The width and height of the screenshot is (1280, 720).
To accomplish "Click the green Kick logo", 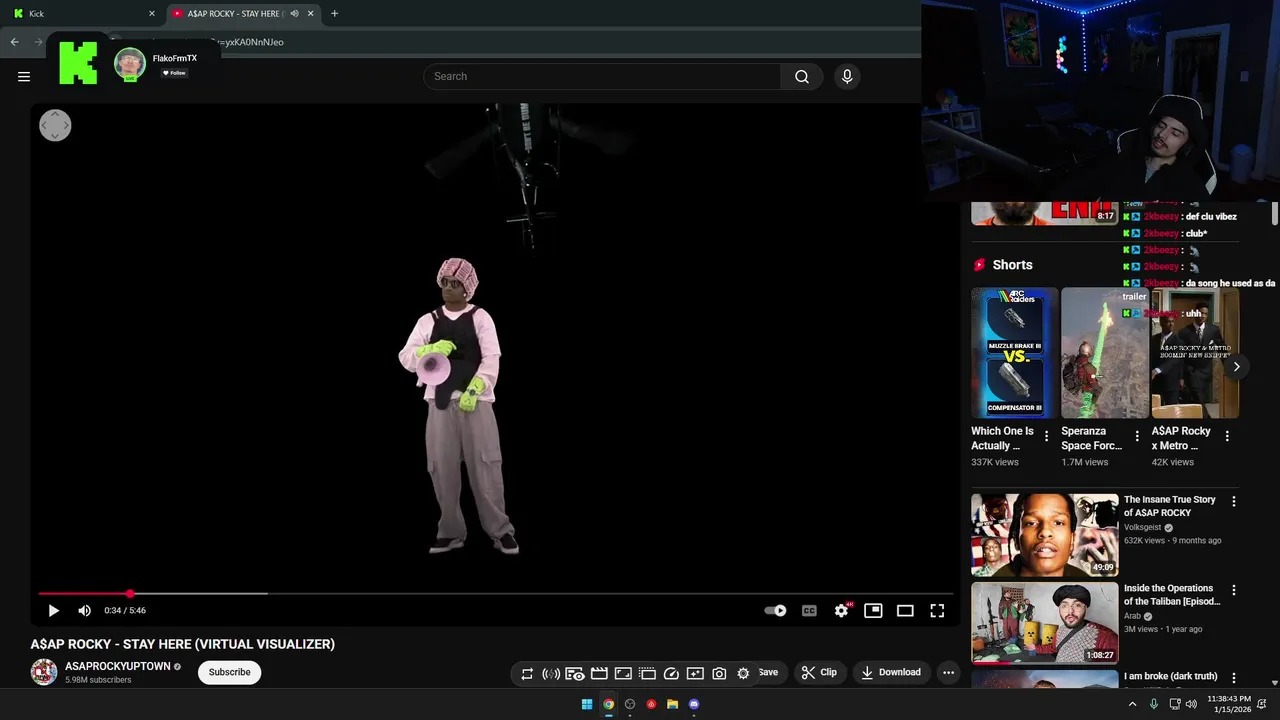I will [x=78, y=63].
